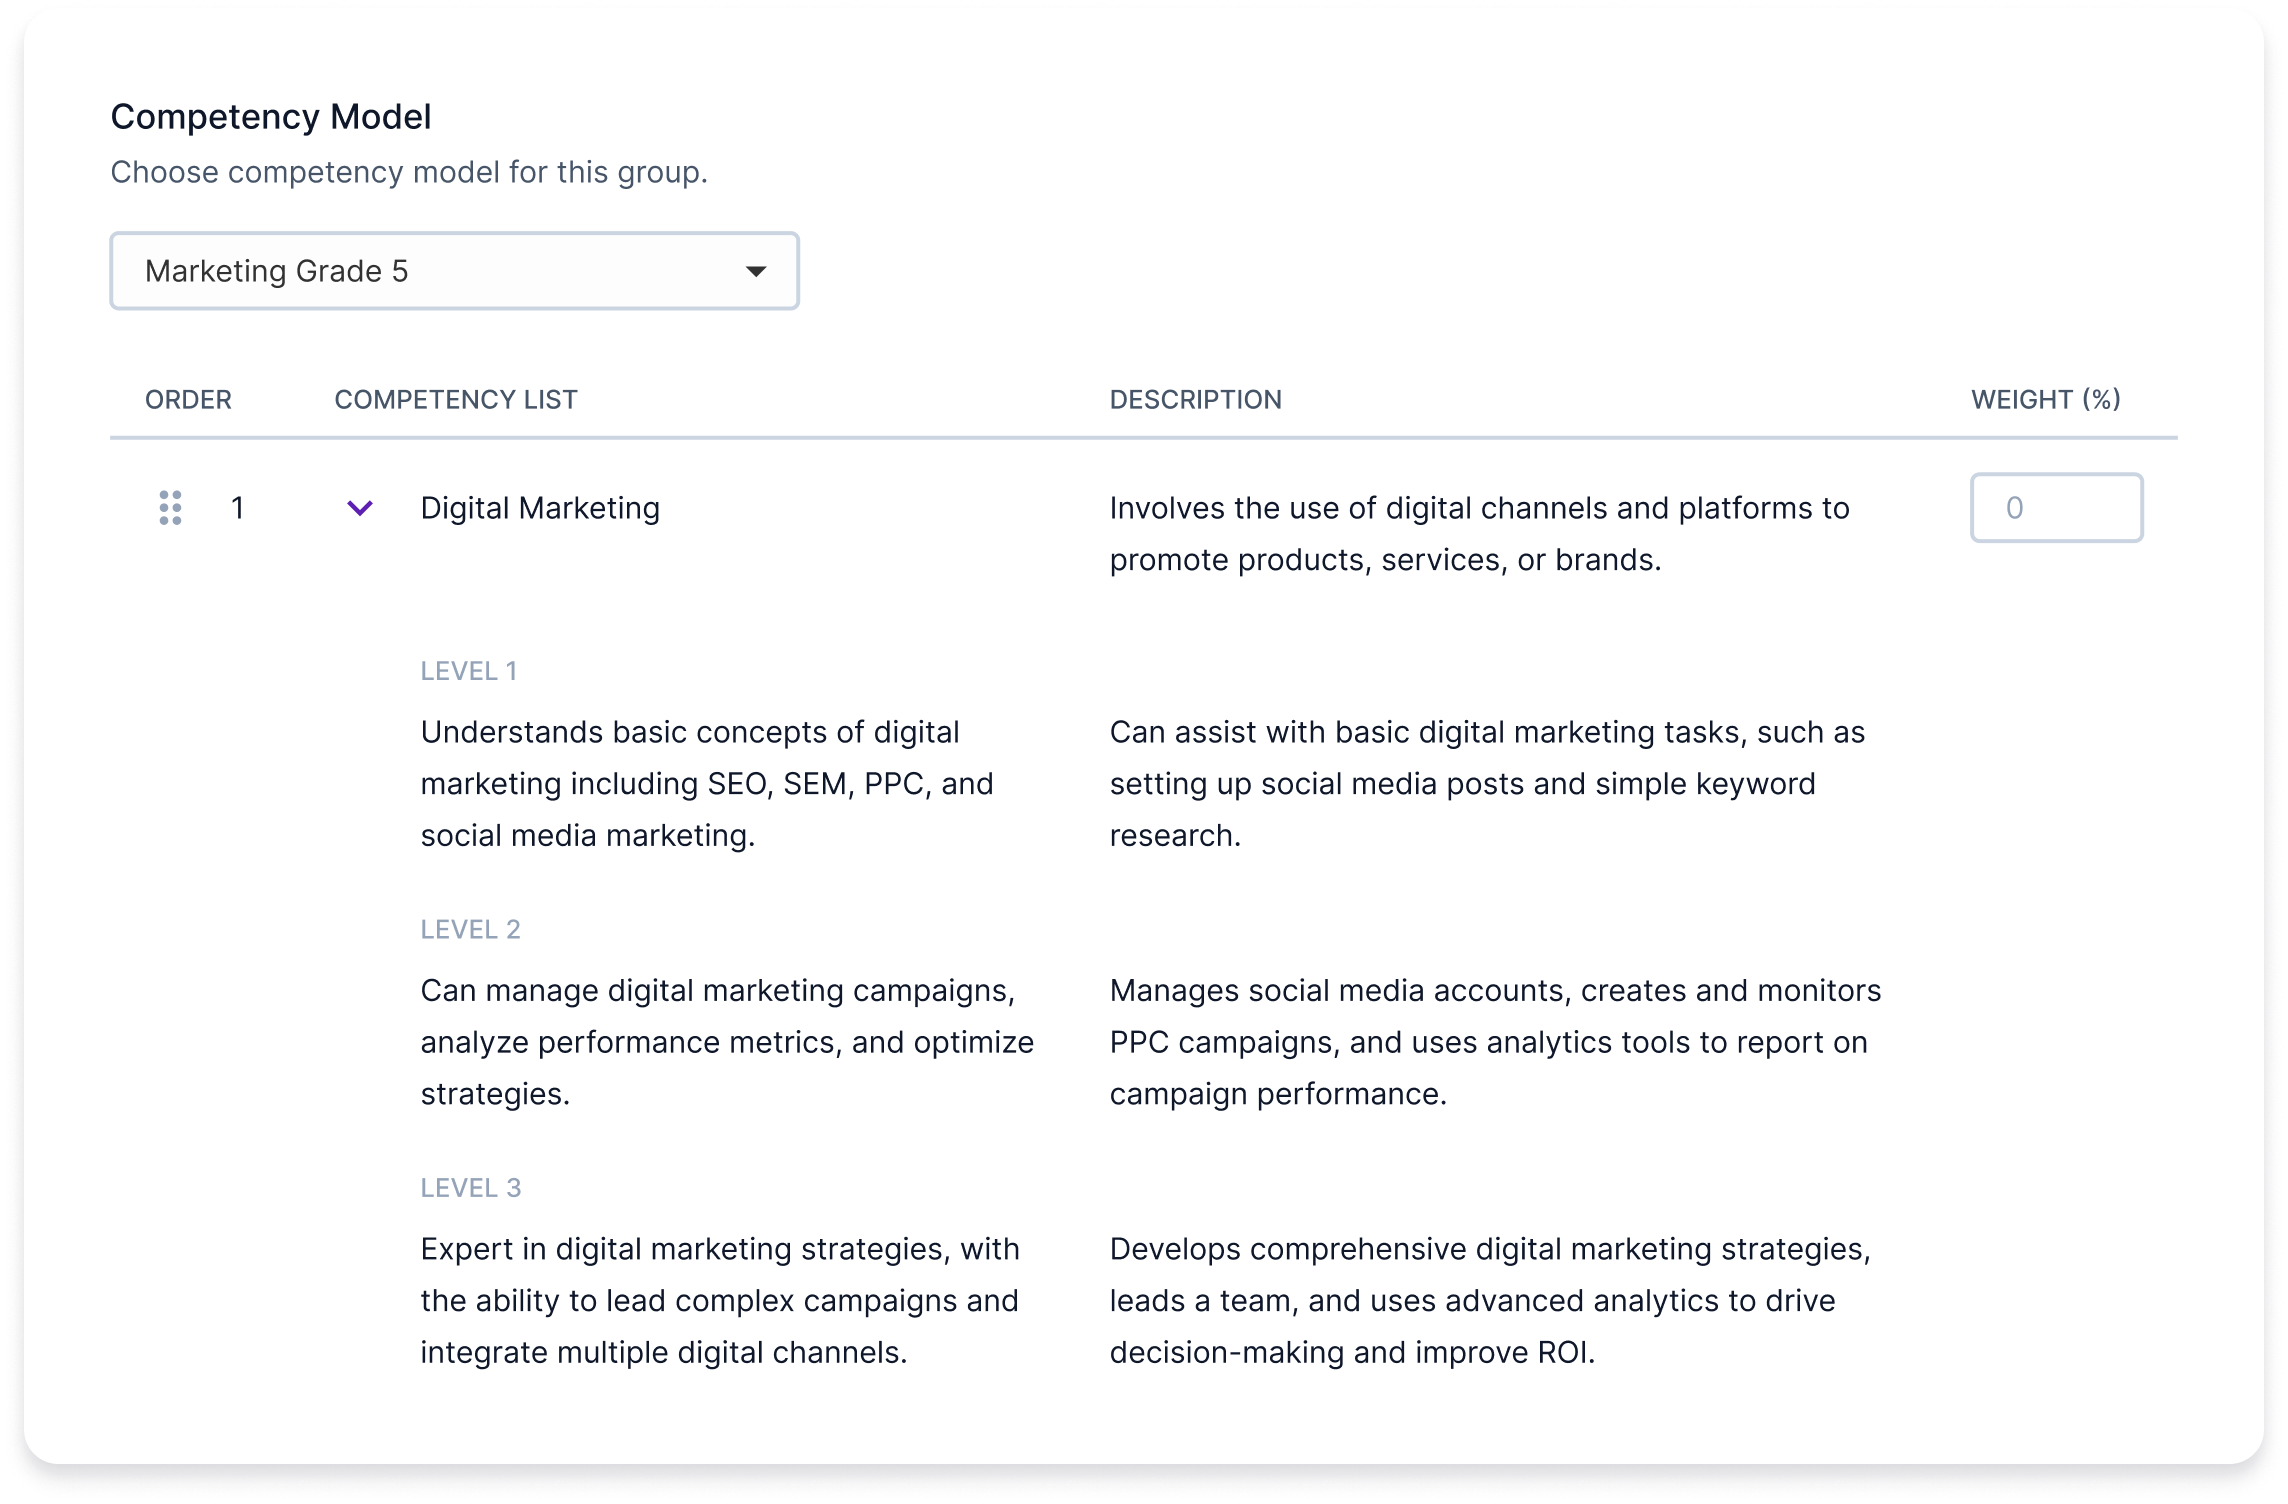Select the LEVEL 2 label
The width and height of the screenshot is (2288, 1504).
click(x=470, y=928)
